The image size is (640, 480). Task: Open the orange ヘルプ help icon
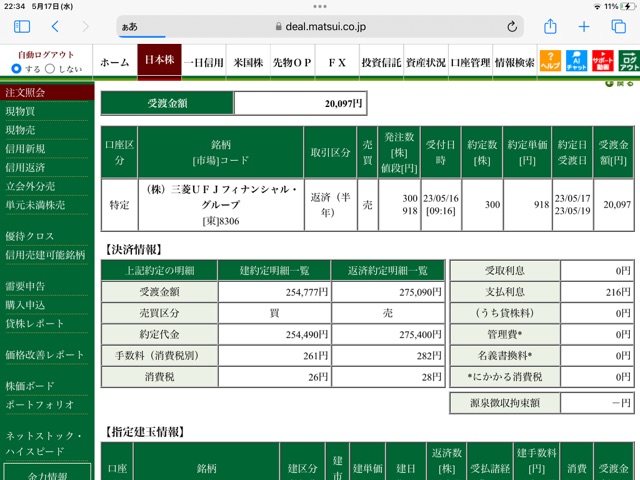click(550, 61)
